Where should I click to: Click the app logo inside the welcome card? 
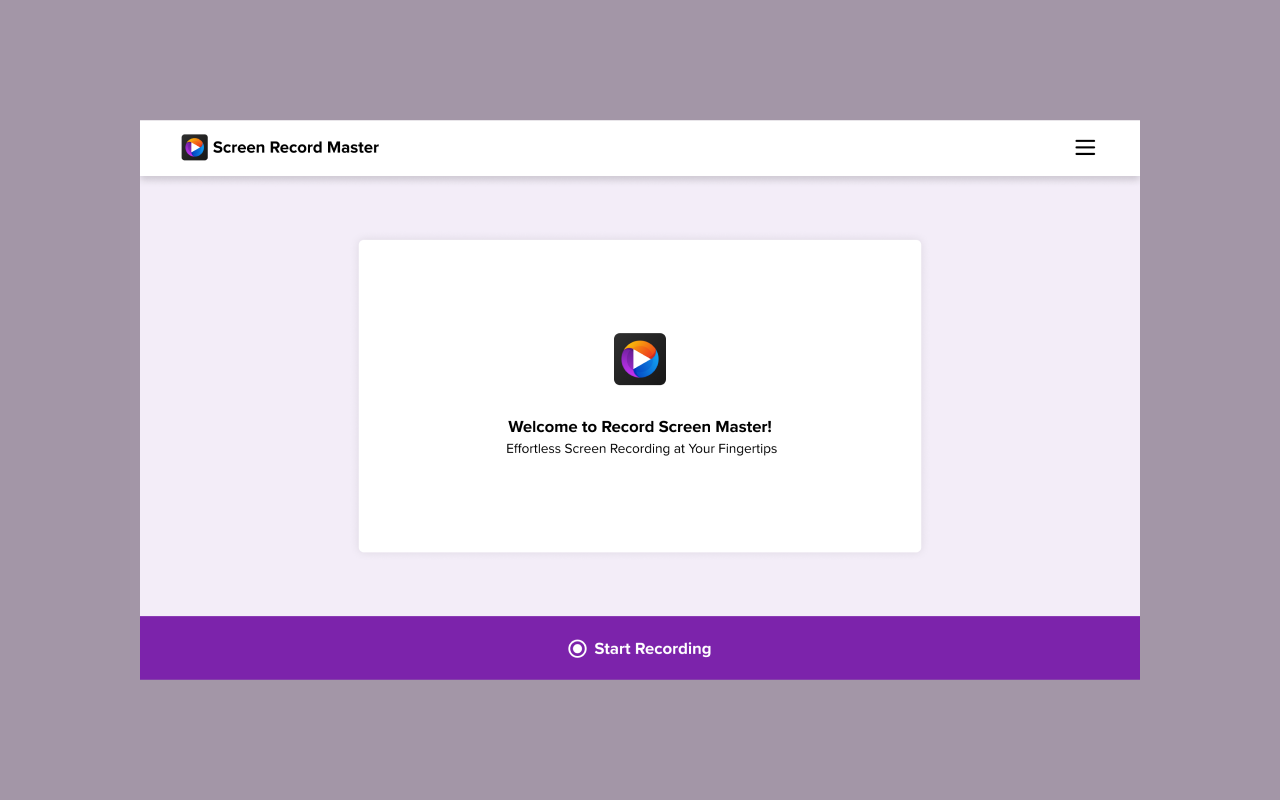tap(639, 358)
